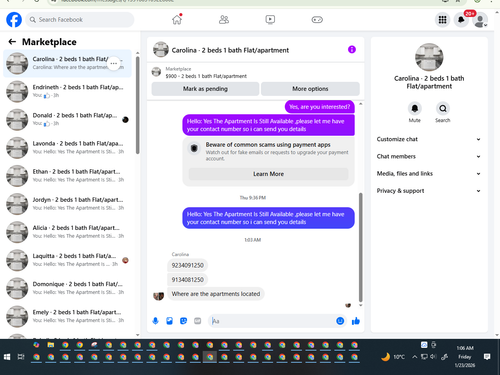Open the Gaming controller icon
Screen dimensions: 500x375
point(317,20)
